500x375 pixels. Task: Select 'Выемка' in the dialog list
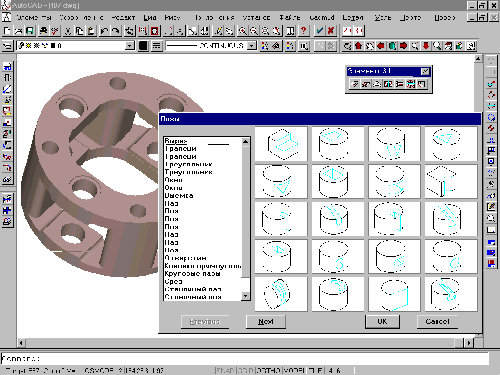click(179, 196)
